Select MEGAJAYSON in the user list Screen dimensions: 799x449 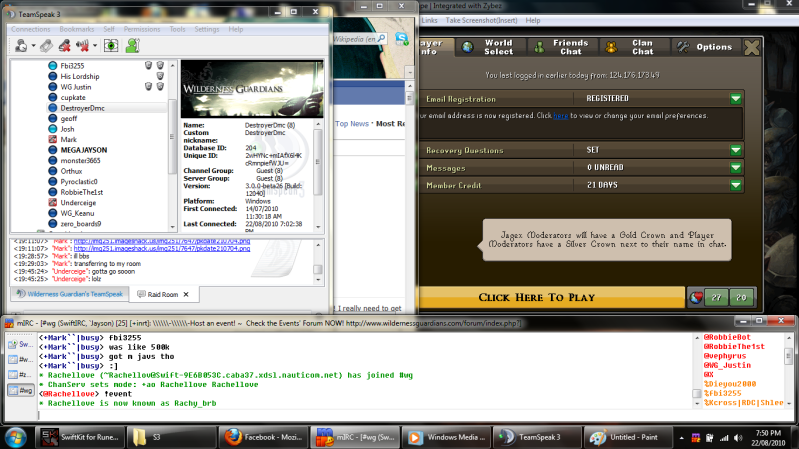tap(84, 150)
